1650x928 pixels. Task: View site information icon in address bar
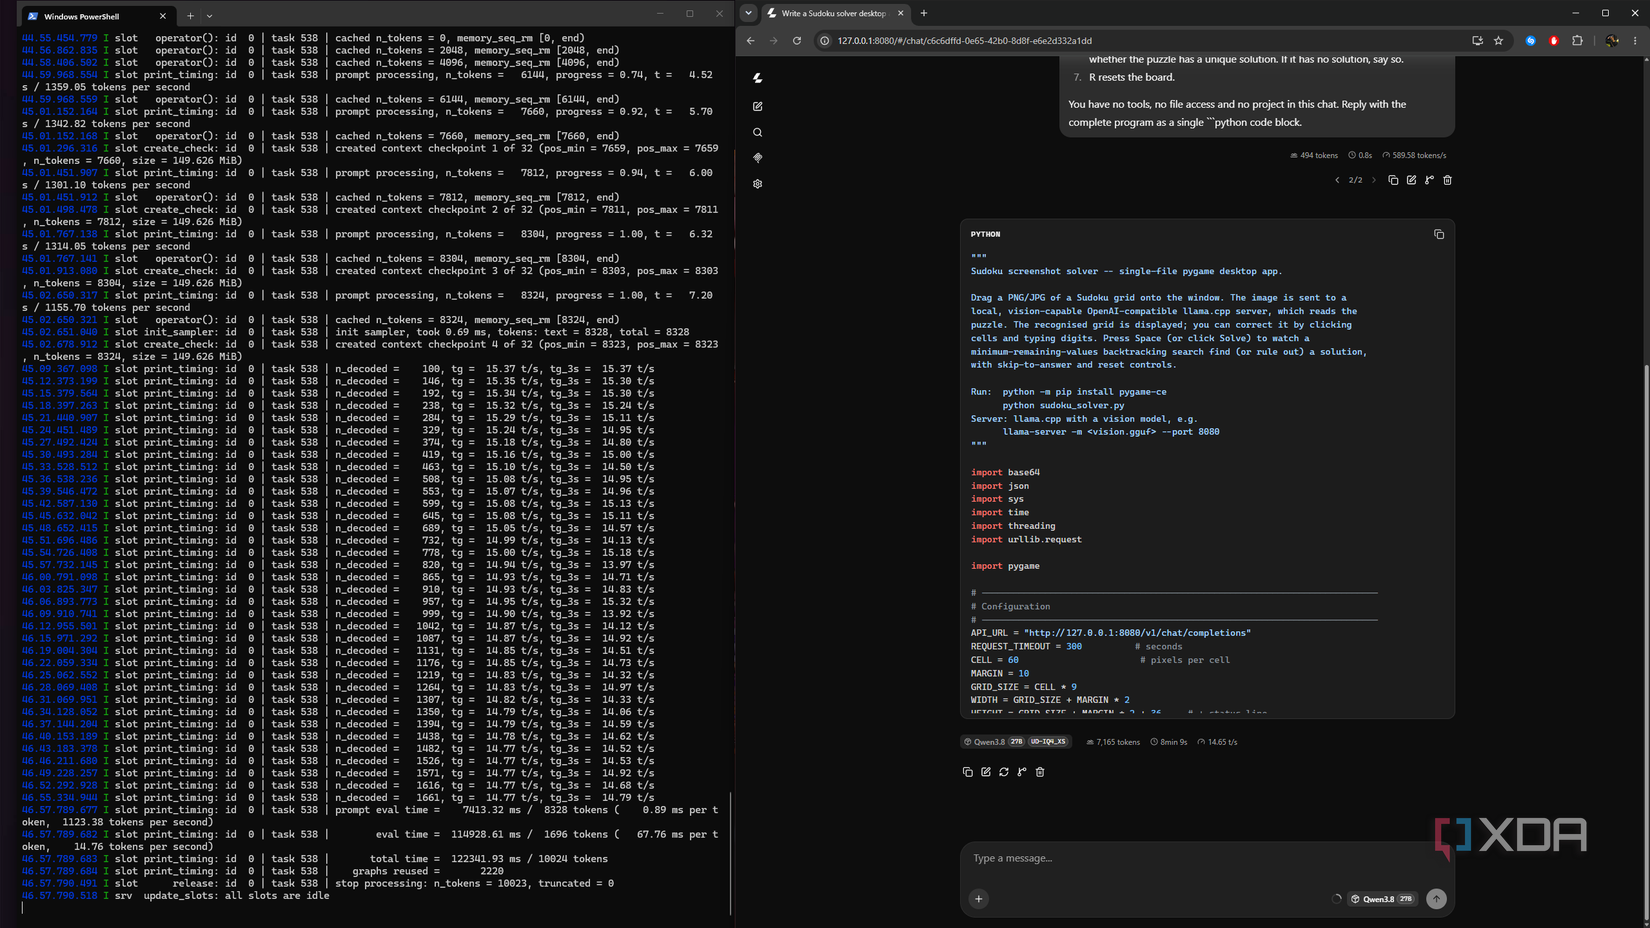pyautogui.click(x=824, y=41)
